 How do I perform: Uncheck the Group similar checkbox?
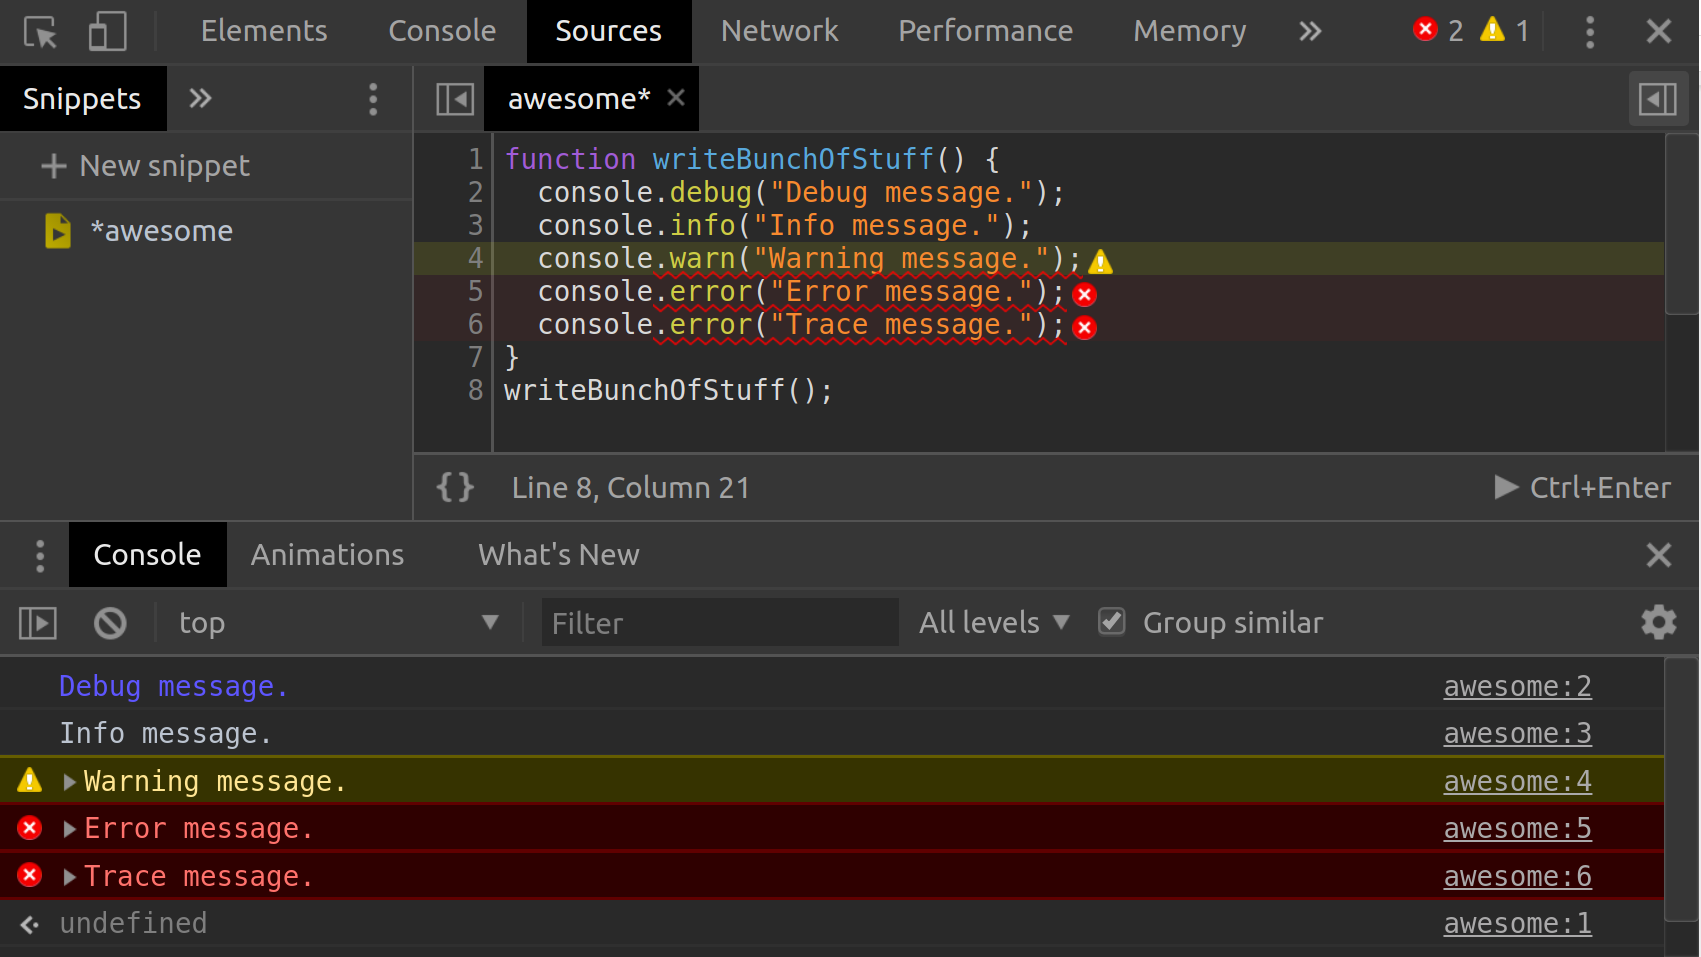tap(1111, 622)
